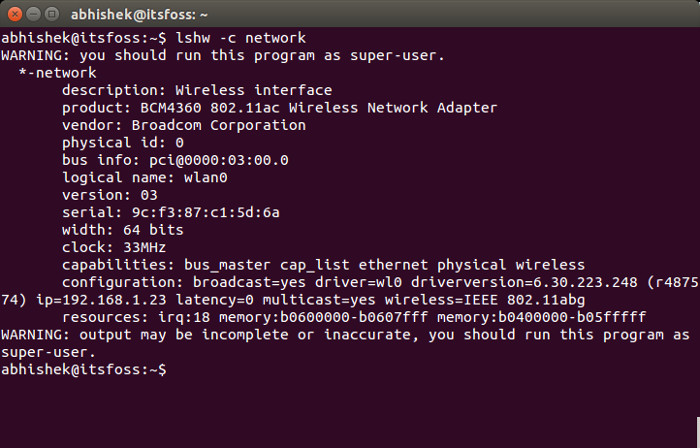Click the abhishek@itsfoss title bar text

[x=153, y=15]
